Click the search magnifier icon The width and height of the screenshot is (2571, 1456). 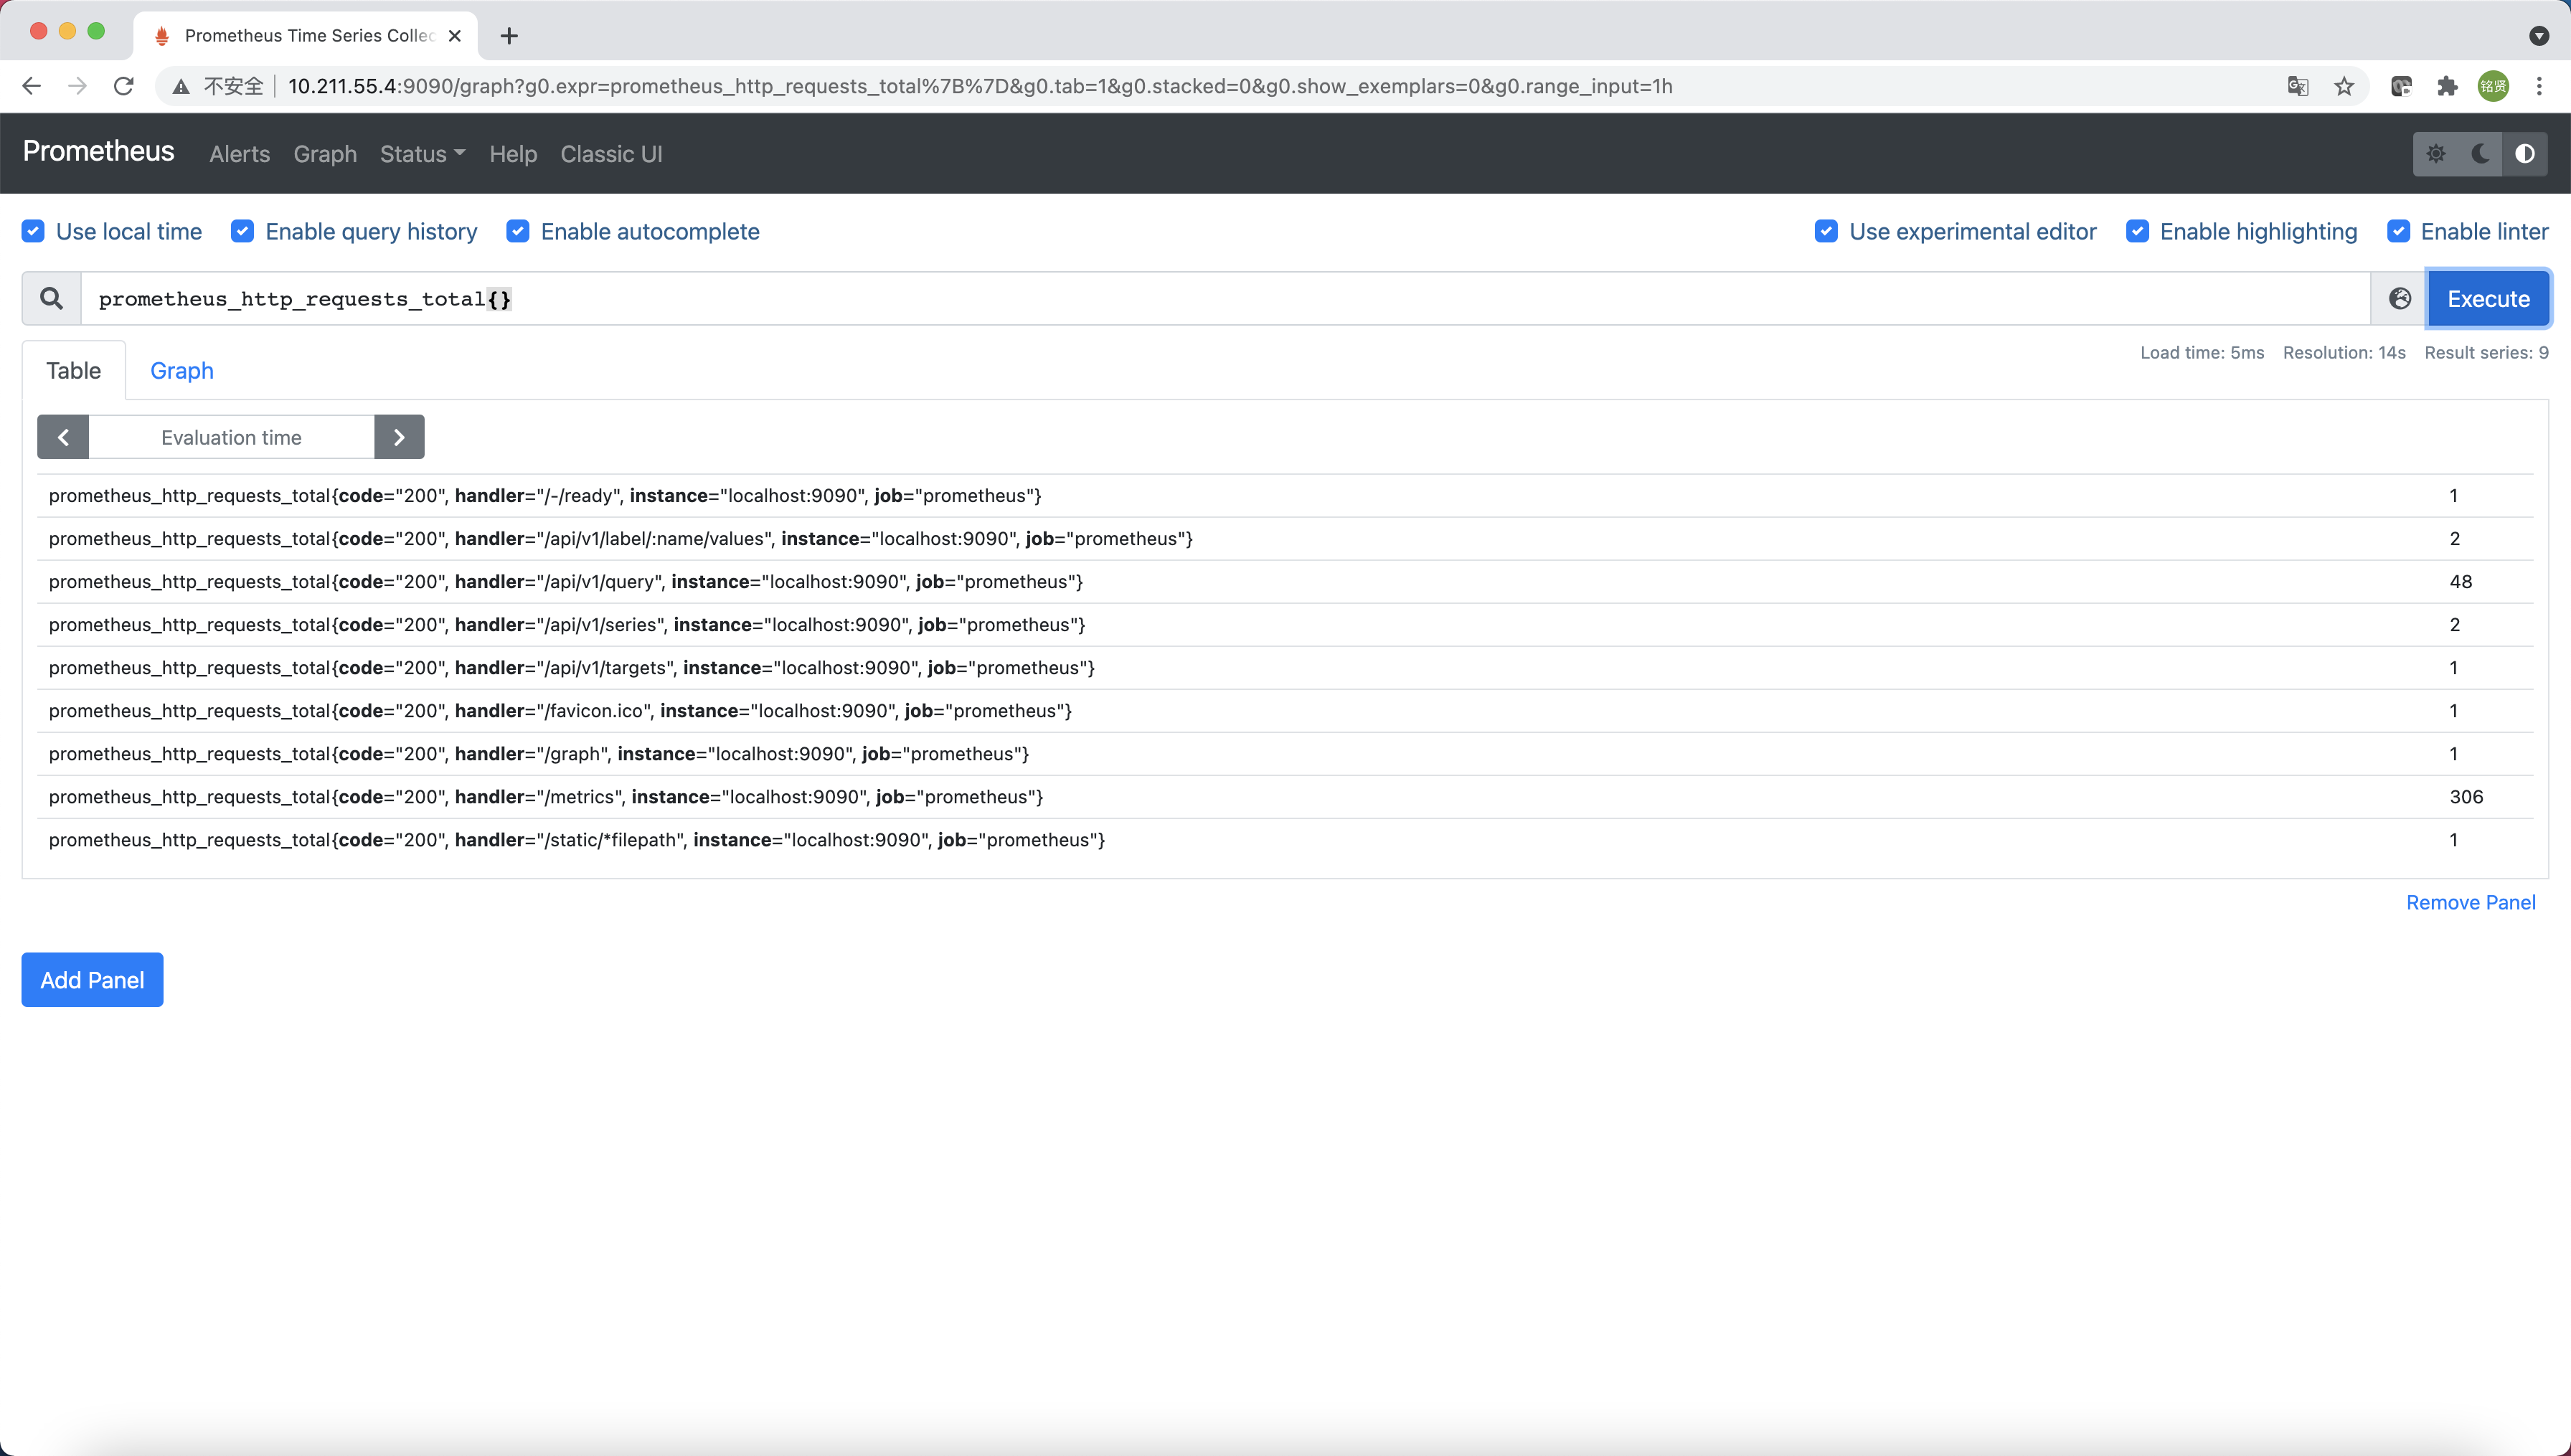51,298
